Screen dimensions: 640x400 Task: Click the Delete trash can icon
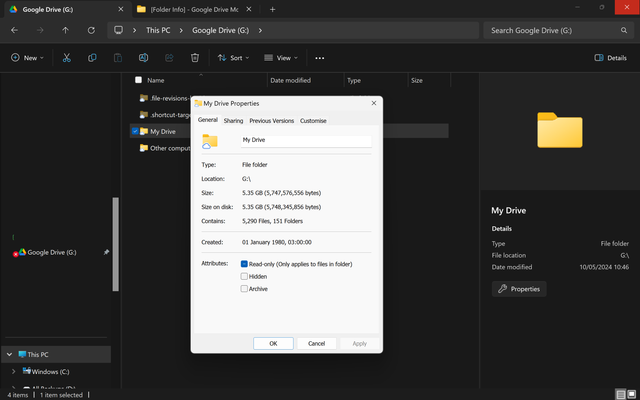(195, 58)
